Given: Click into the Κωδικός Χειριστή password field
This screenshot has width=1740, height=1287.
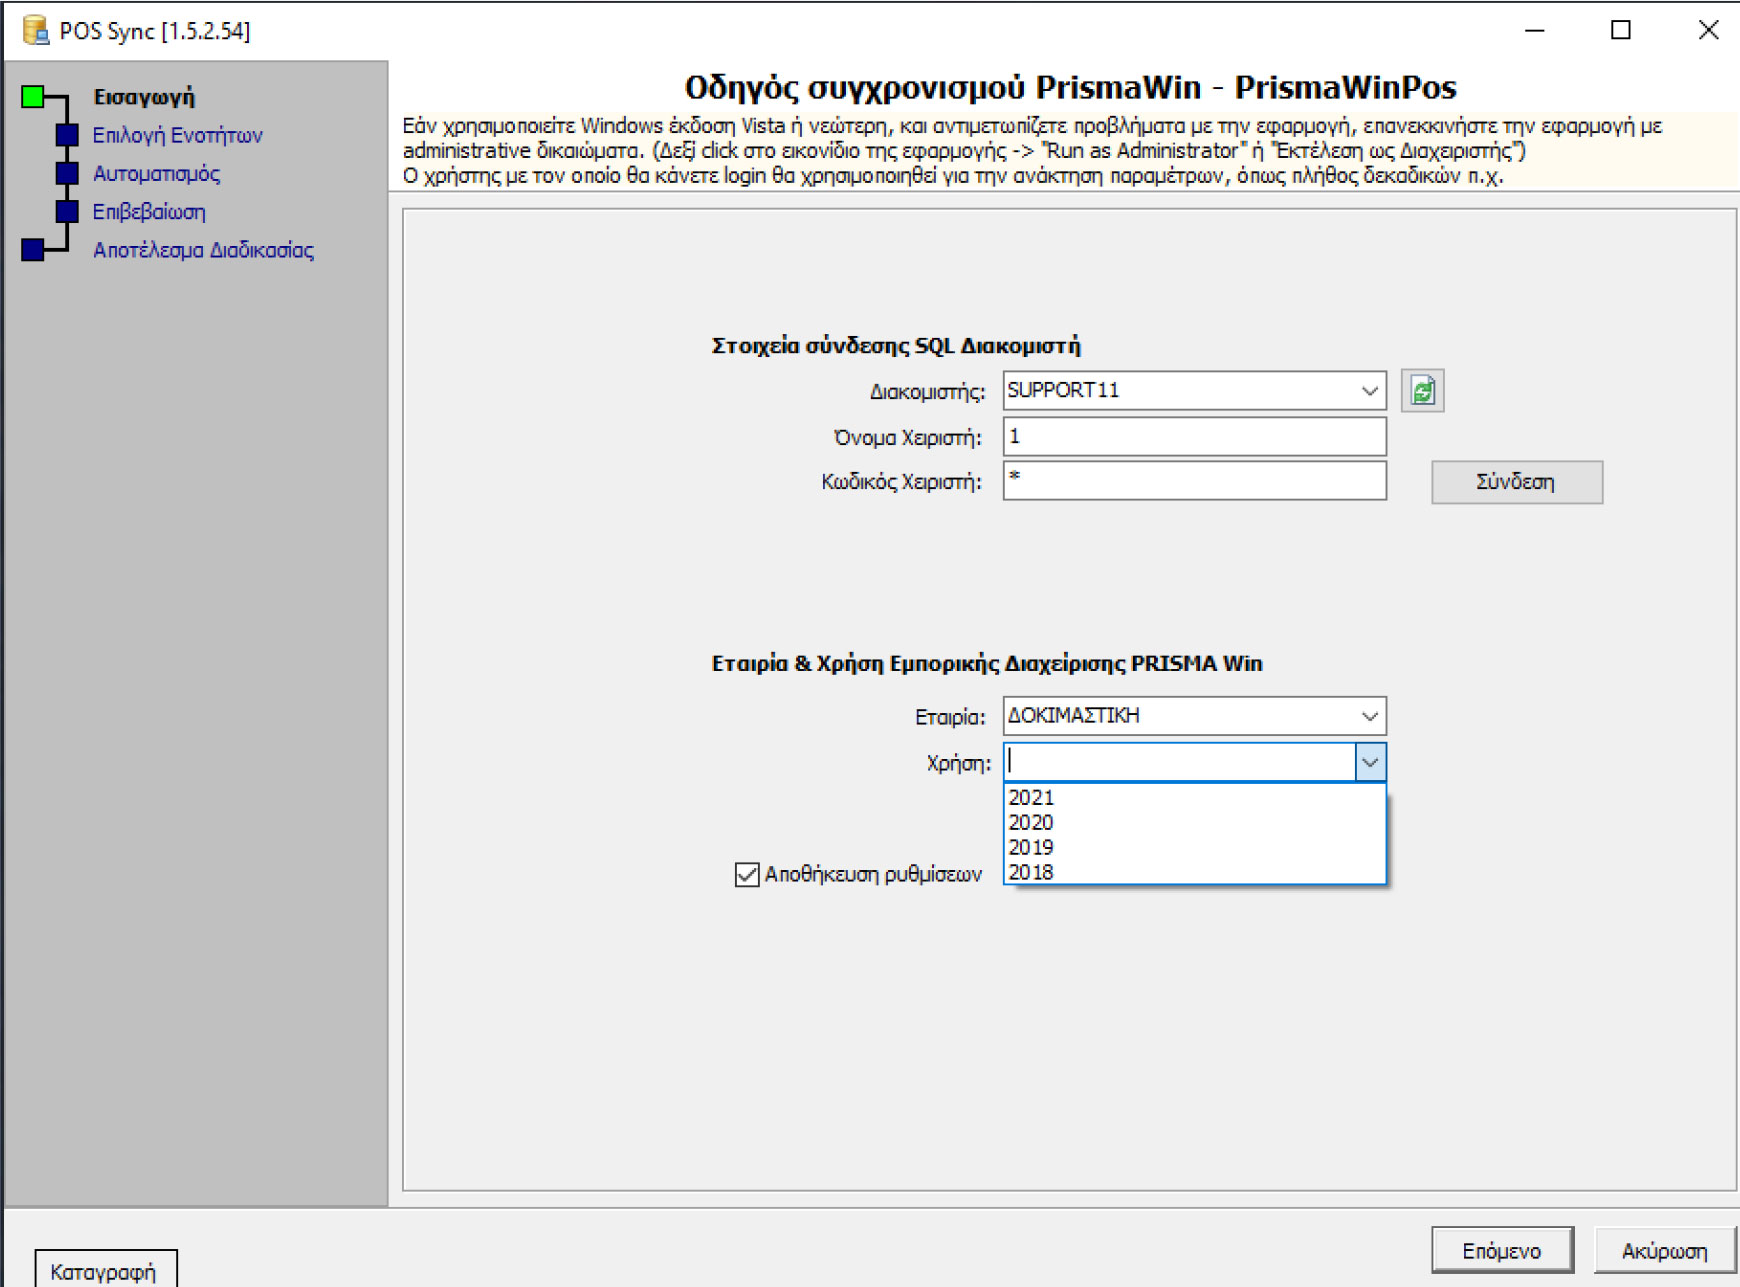Looking at the screenshot, I should coord(1194,481).
